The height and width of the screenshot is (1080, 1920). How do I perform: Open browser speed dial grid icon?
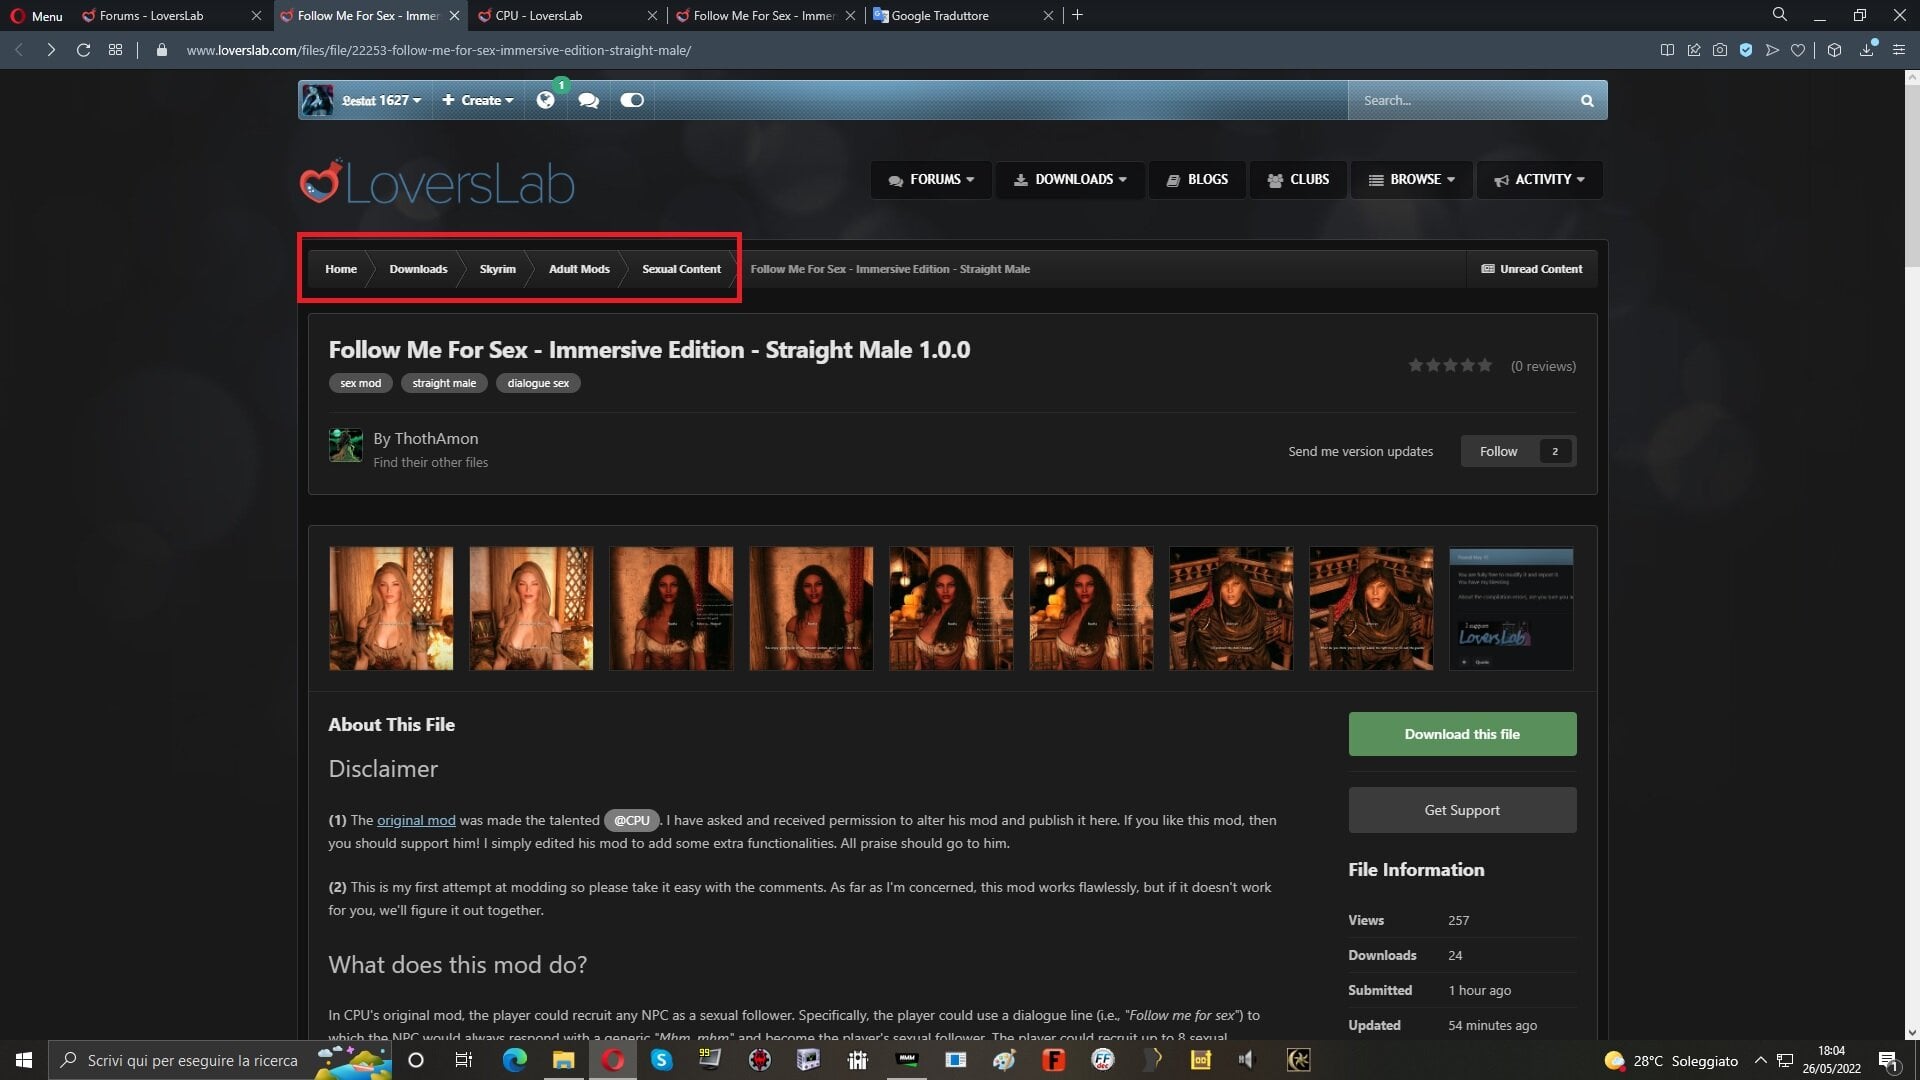[116, 50]
